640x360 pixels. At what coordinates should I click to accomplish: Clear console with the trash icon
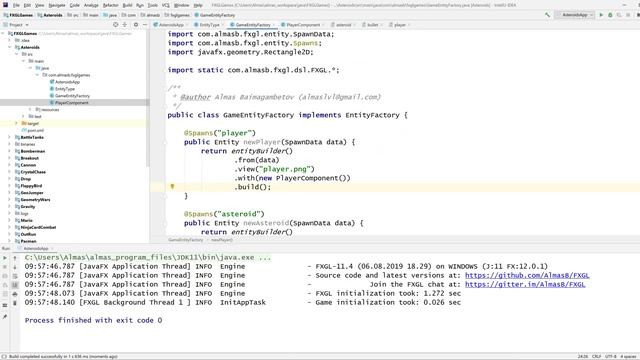click(x=15, y=303)
